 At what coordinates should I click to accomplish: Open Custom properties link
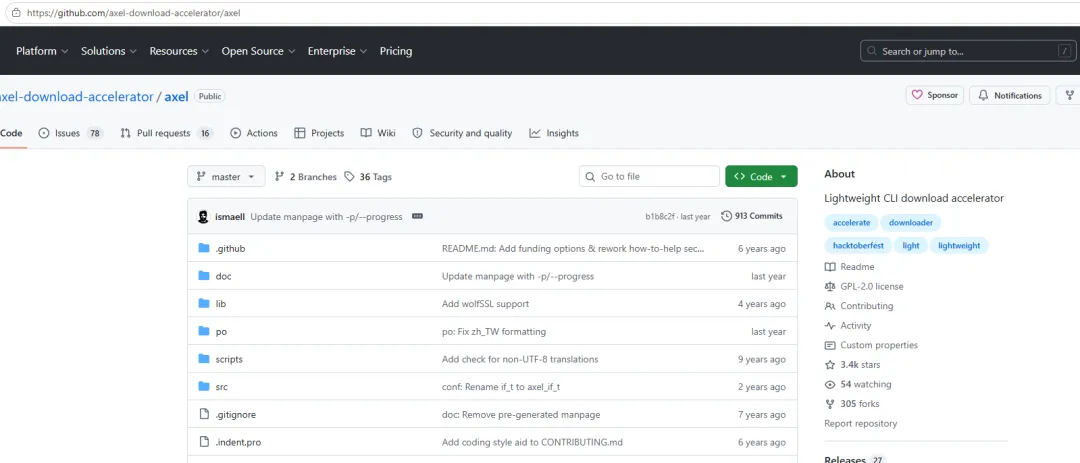(x=871, y=345)
